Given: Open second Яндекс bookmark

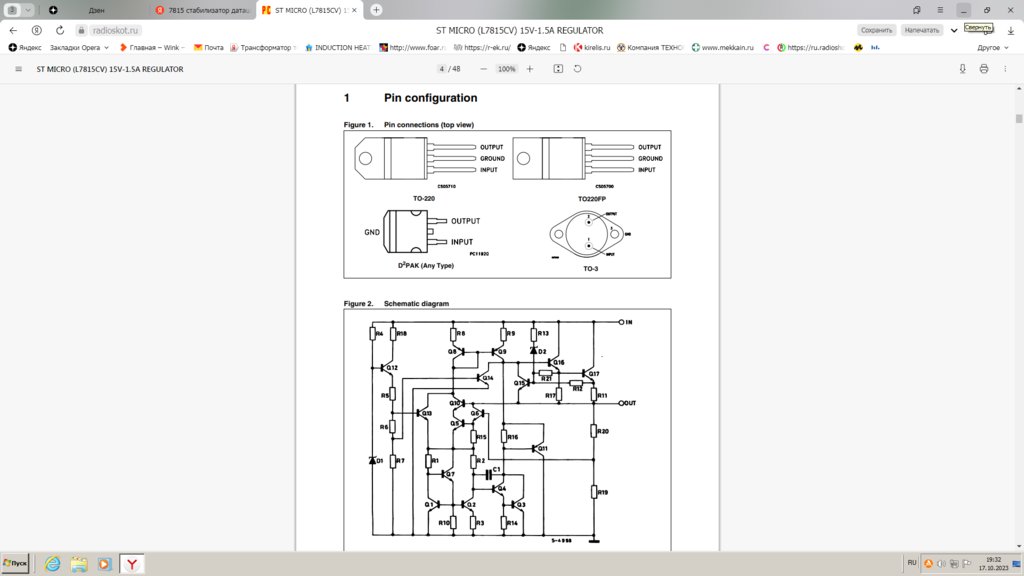Looking at the screenshot, I should [534, 47].
